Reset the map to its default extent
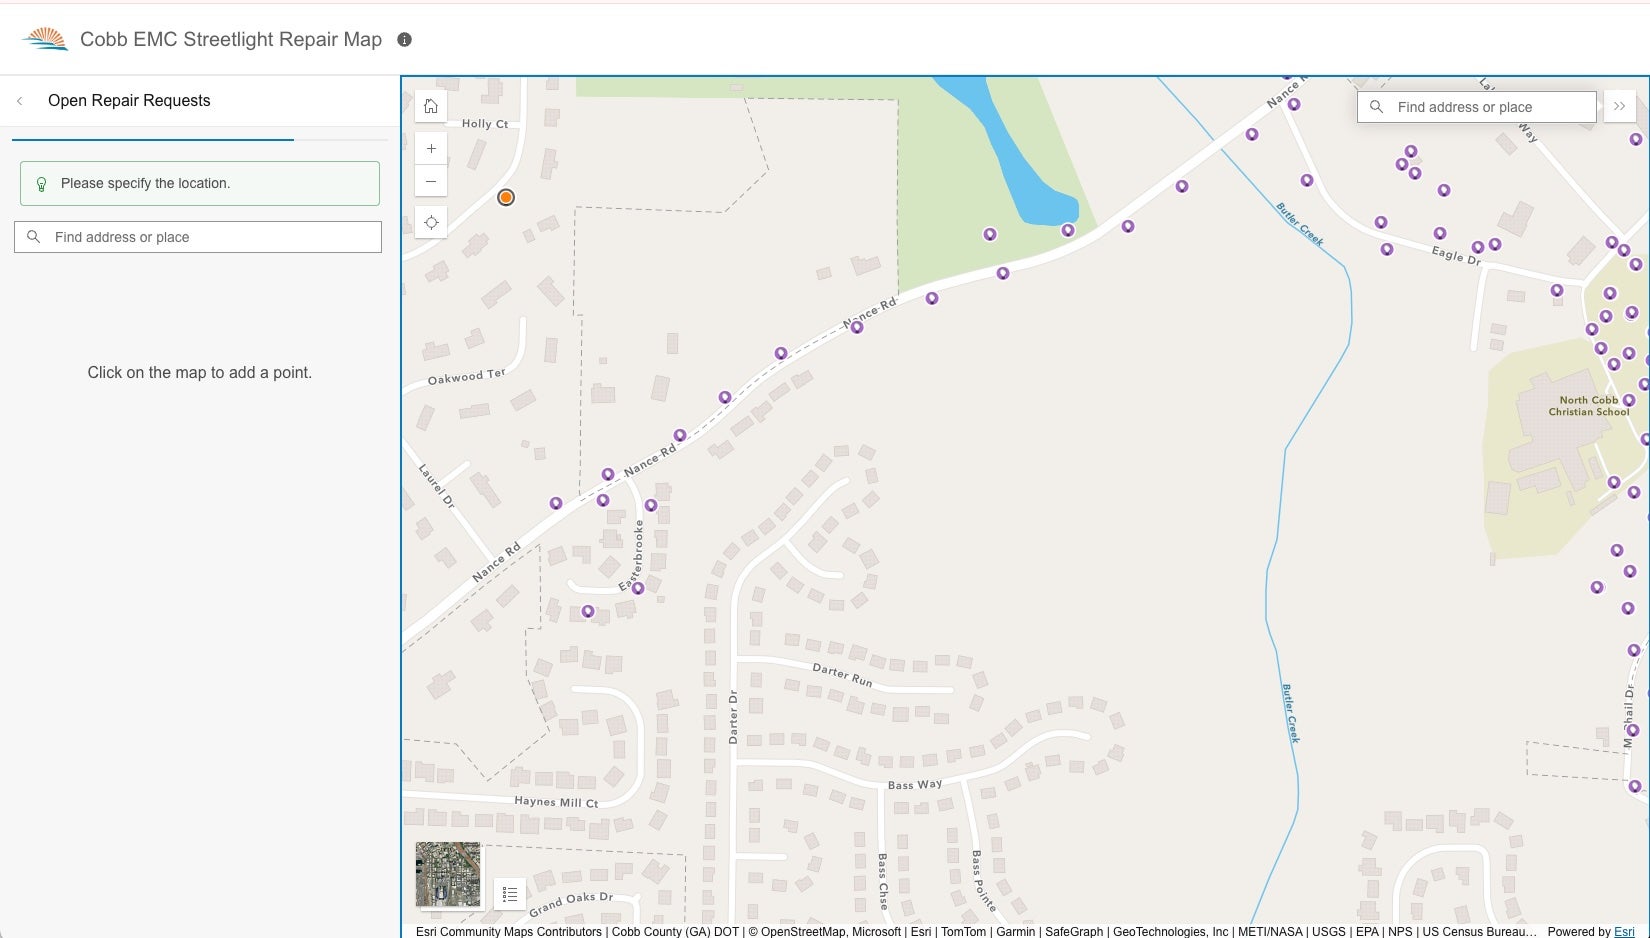Image resolution: width=1650 pixels, height=938 pixels. pos(430,105)
